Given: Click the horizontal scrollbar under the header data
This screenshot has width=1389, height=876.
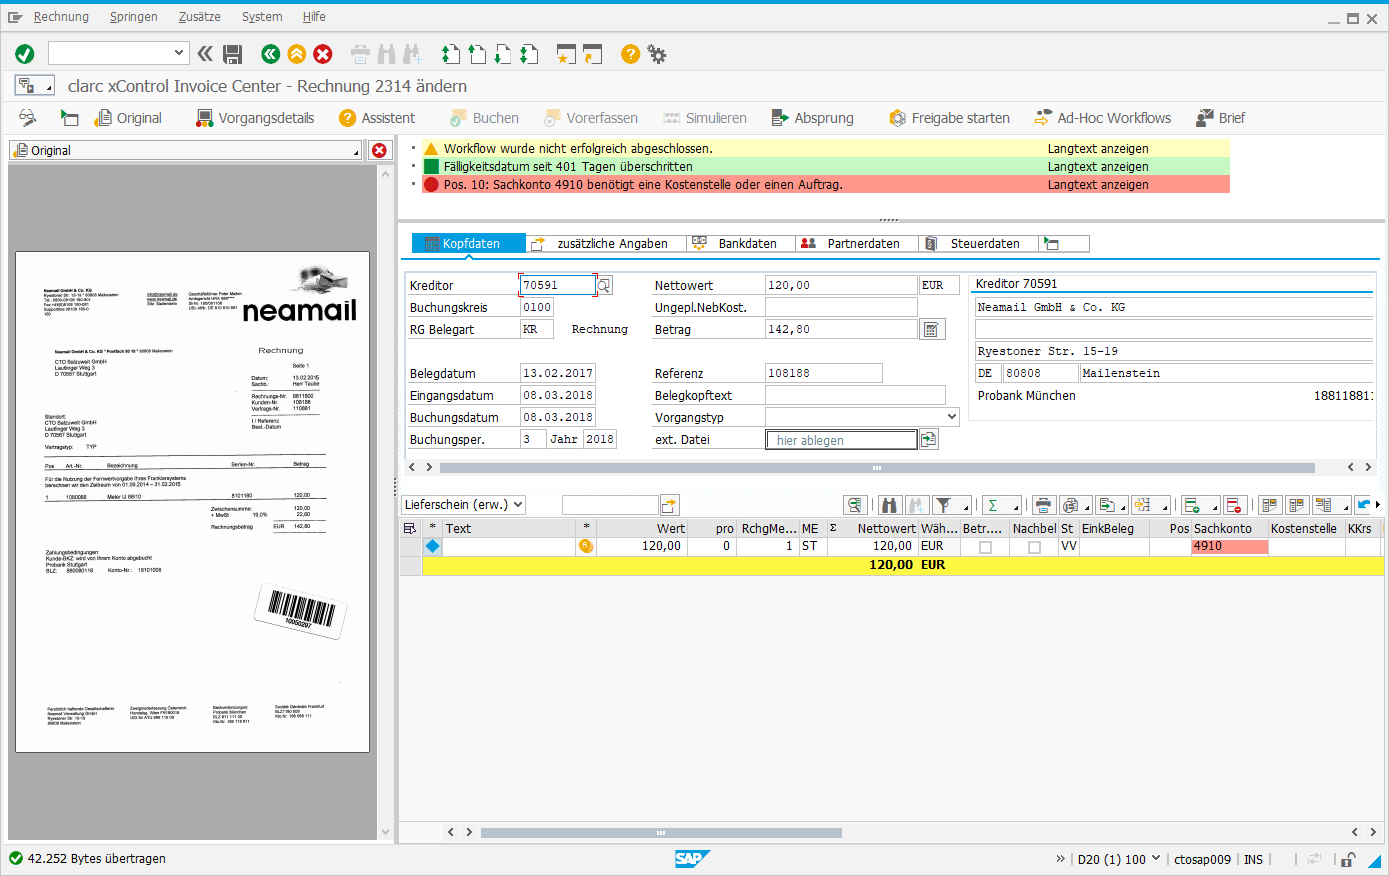Looking at the screenshot, I should coord(876,467).
